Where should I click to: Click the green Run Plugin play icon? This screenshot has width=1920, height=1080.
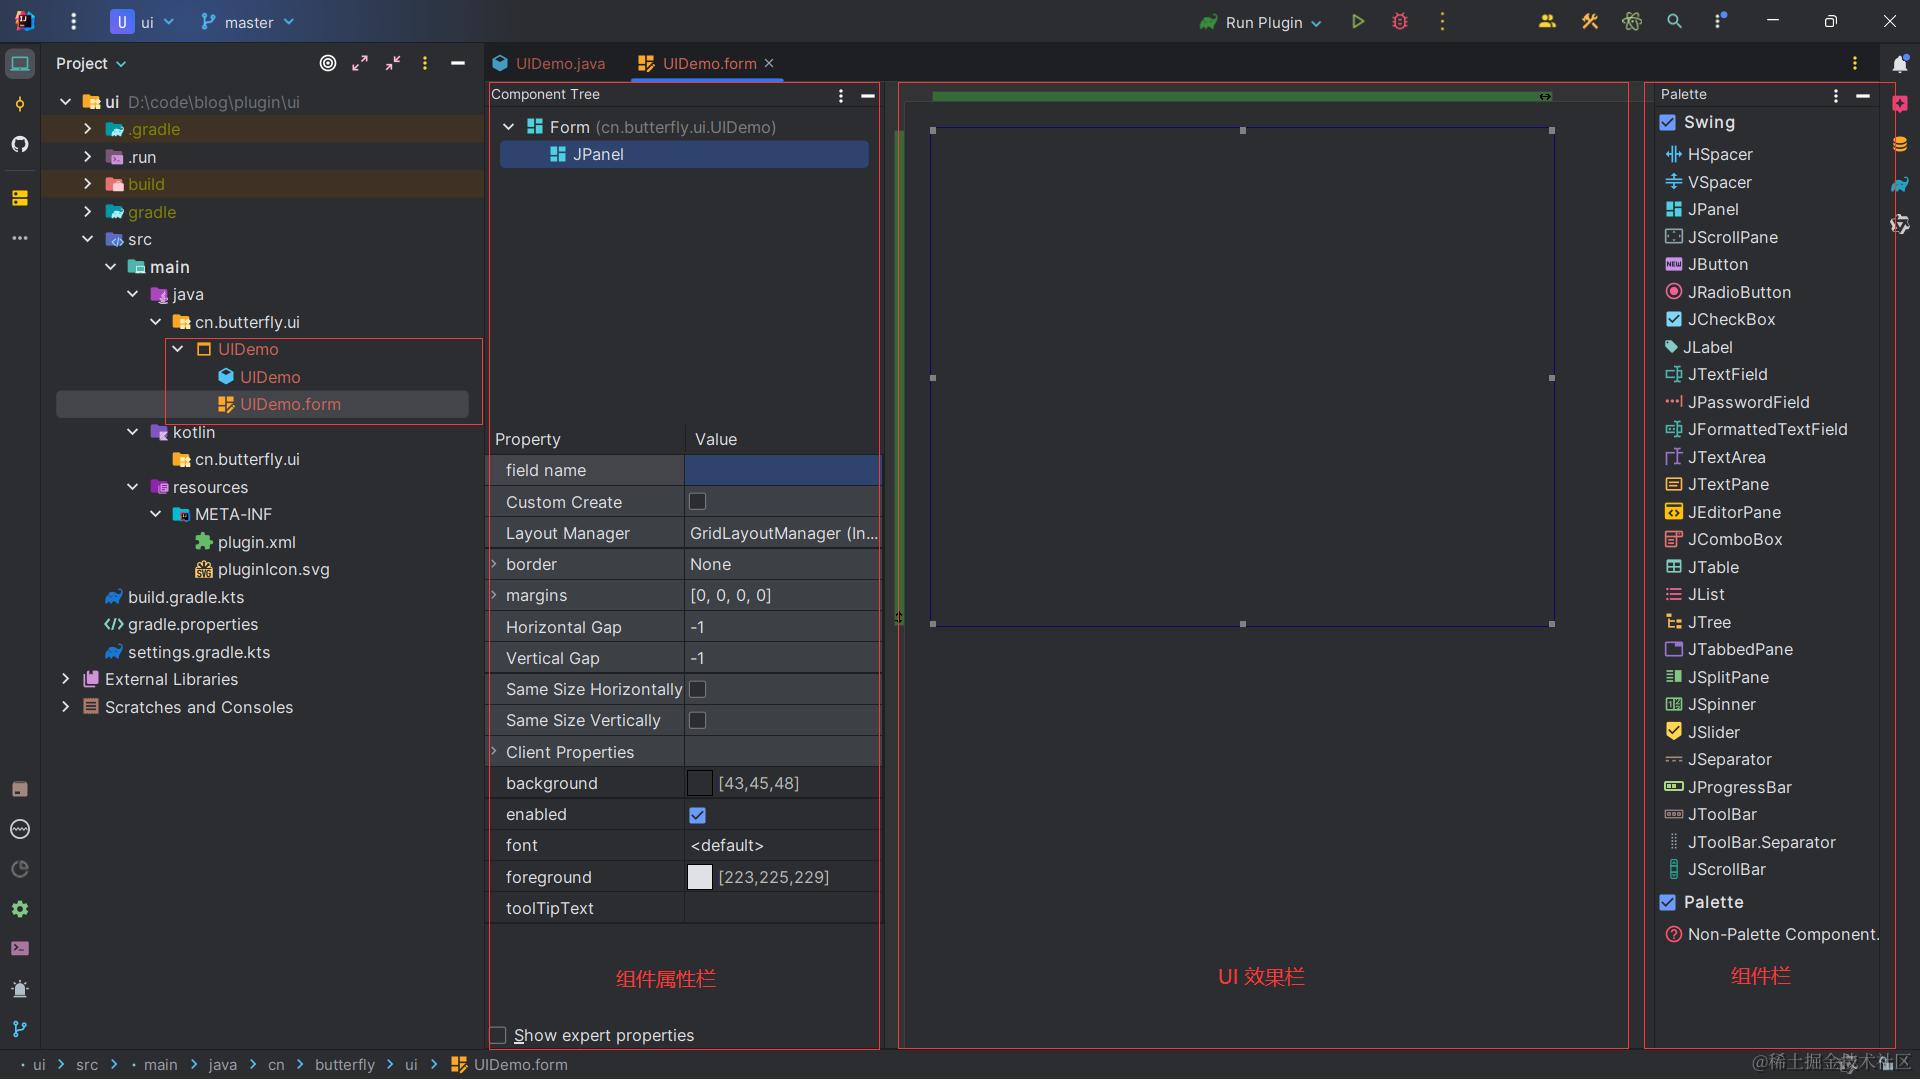[x=1357, y=22]
